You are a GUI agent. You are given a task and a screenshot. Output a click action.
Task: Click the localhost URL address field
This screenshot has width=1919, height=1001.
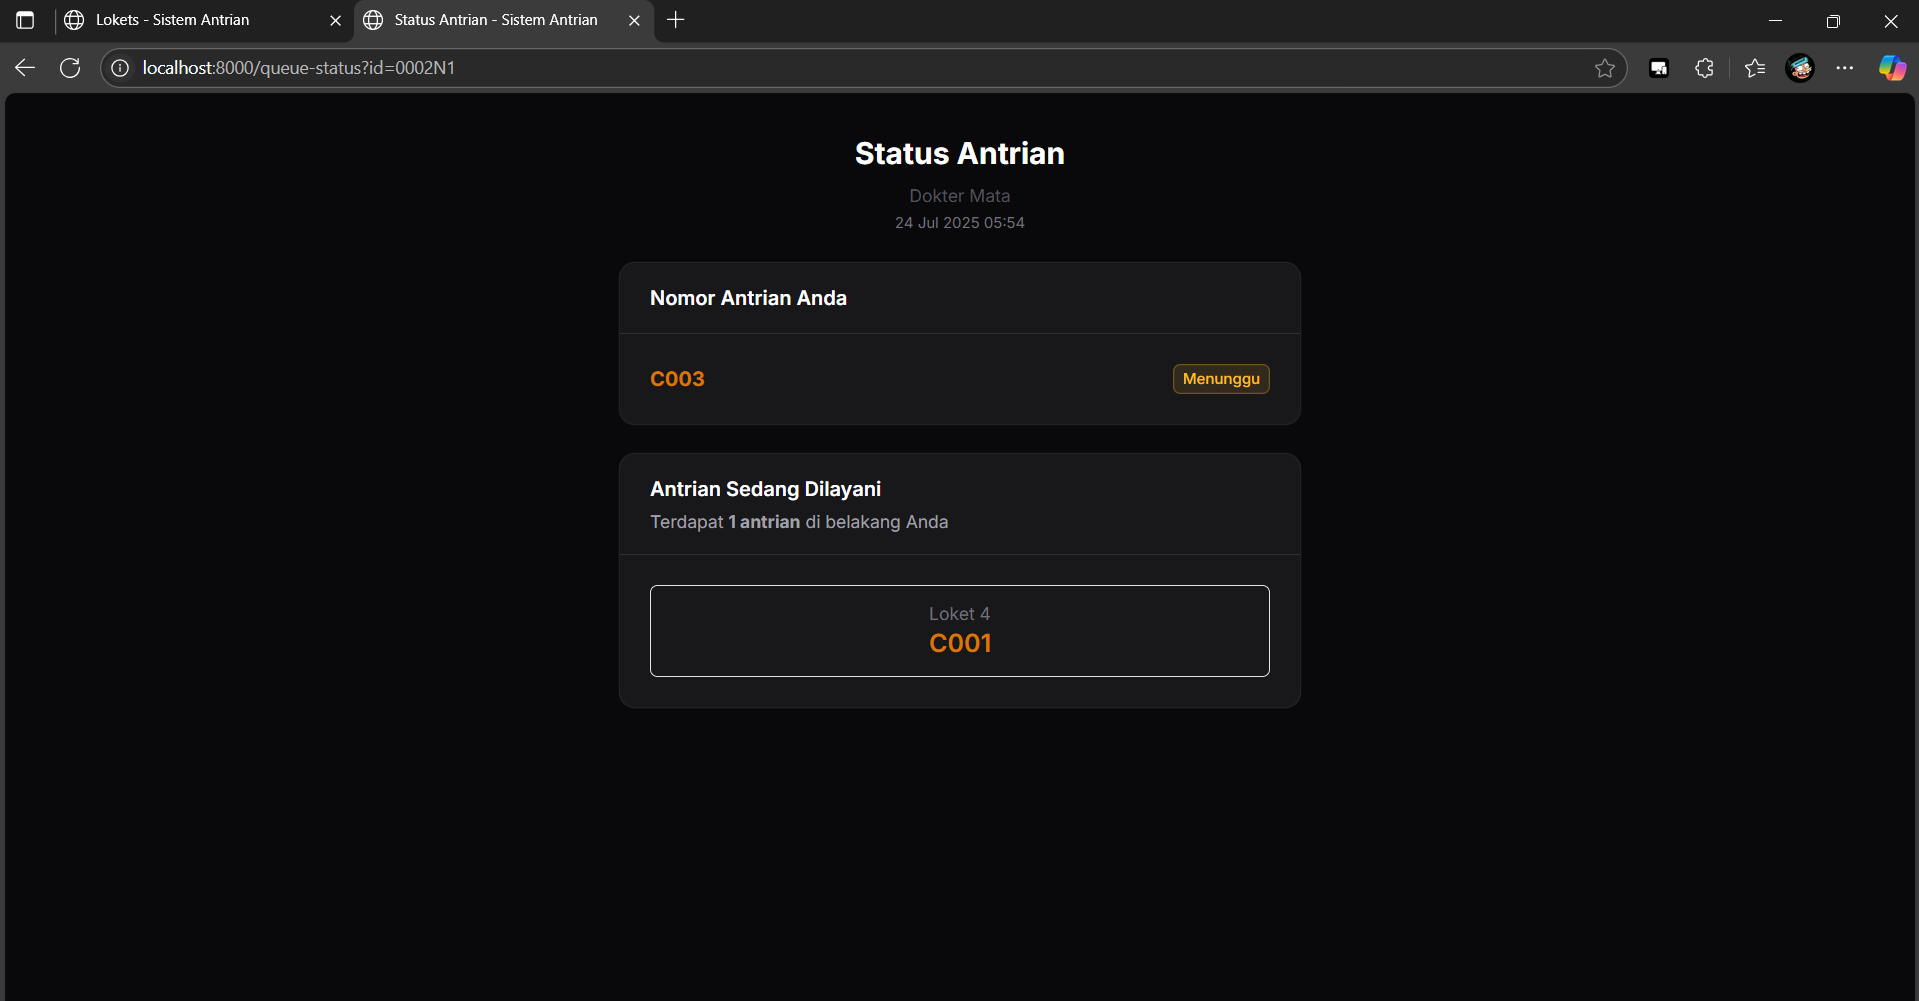(800, 68)
